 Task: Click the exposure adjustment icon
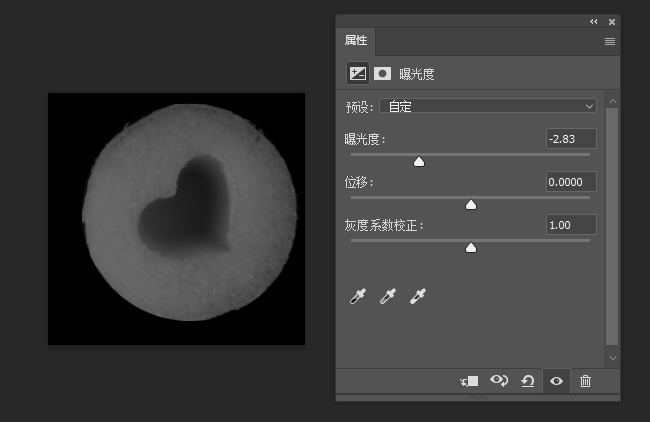358,74
